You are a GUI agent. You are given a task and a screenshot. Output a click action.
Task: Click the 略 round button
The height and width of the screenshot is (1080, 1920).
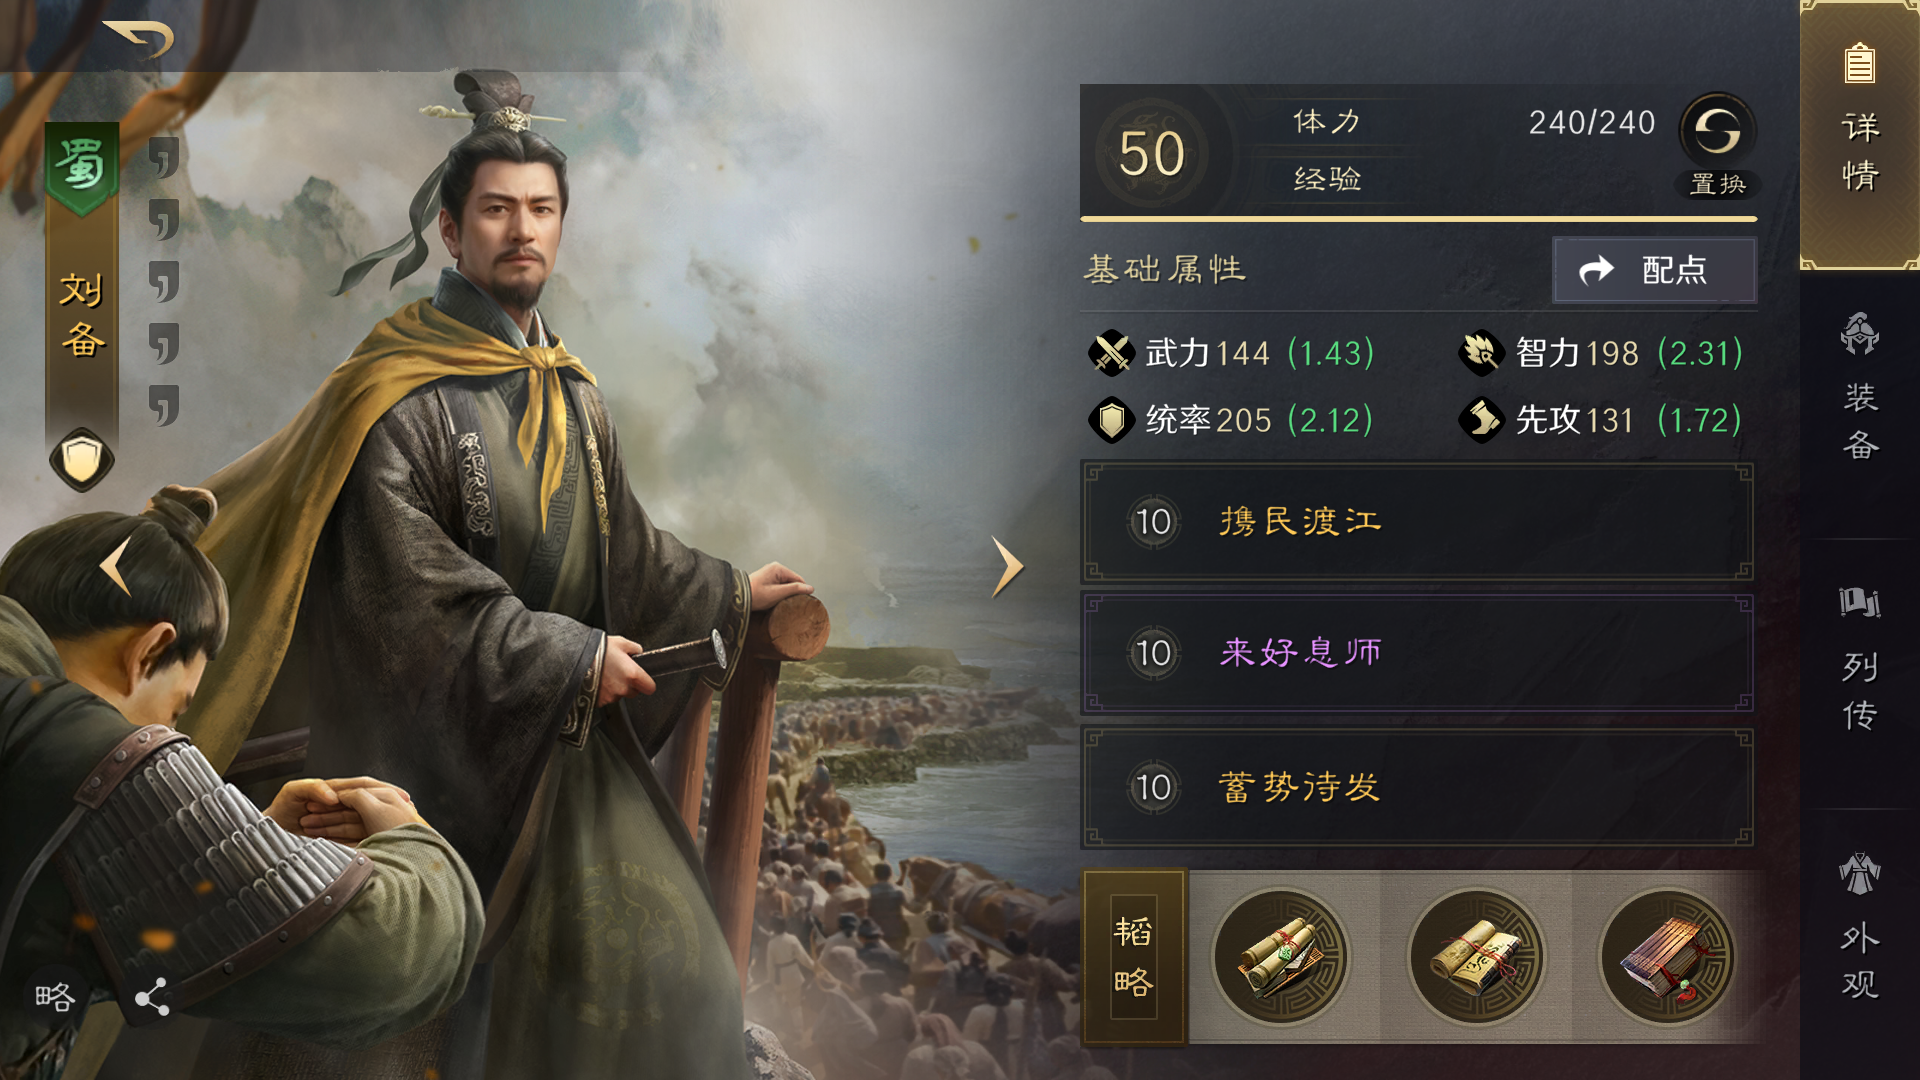pyautogui.click(x=54, y=997)
